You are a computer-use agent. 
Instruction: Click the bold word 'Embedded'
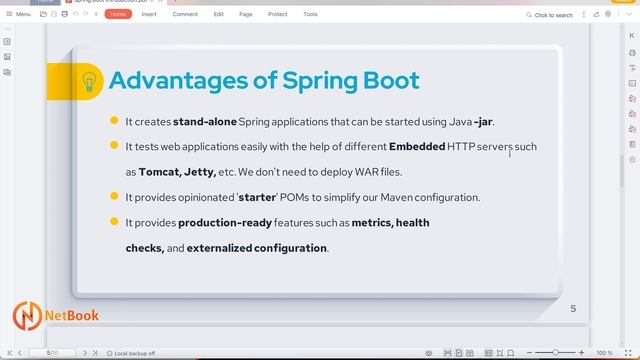coord(417,147)
